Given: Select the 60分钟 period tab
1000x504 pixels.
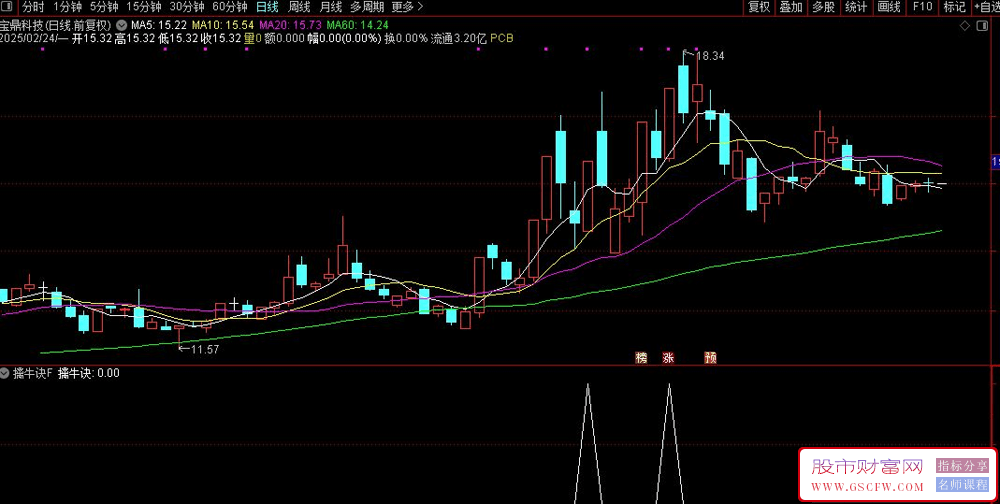Looking at the screenshot, I should pyautogui.click(x=230, y=7).
